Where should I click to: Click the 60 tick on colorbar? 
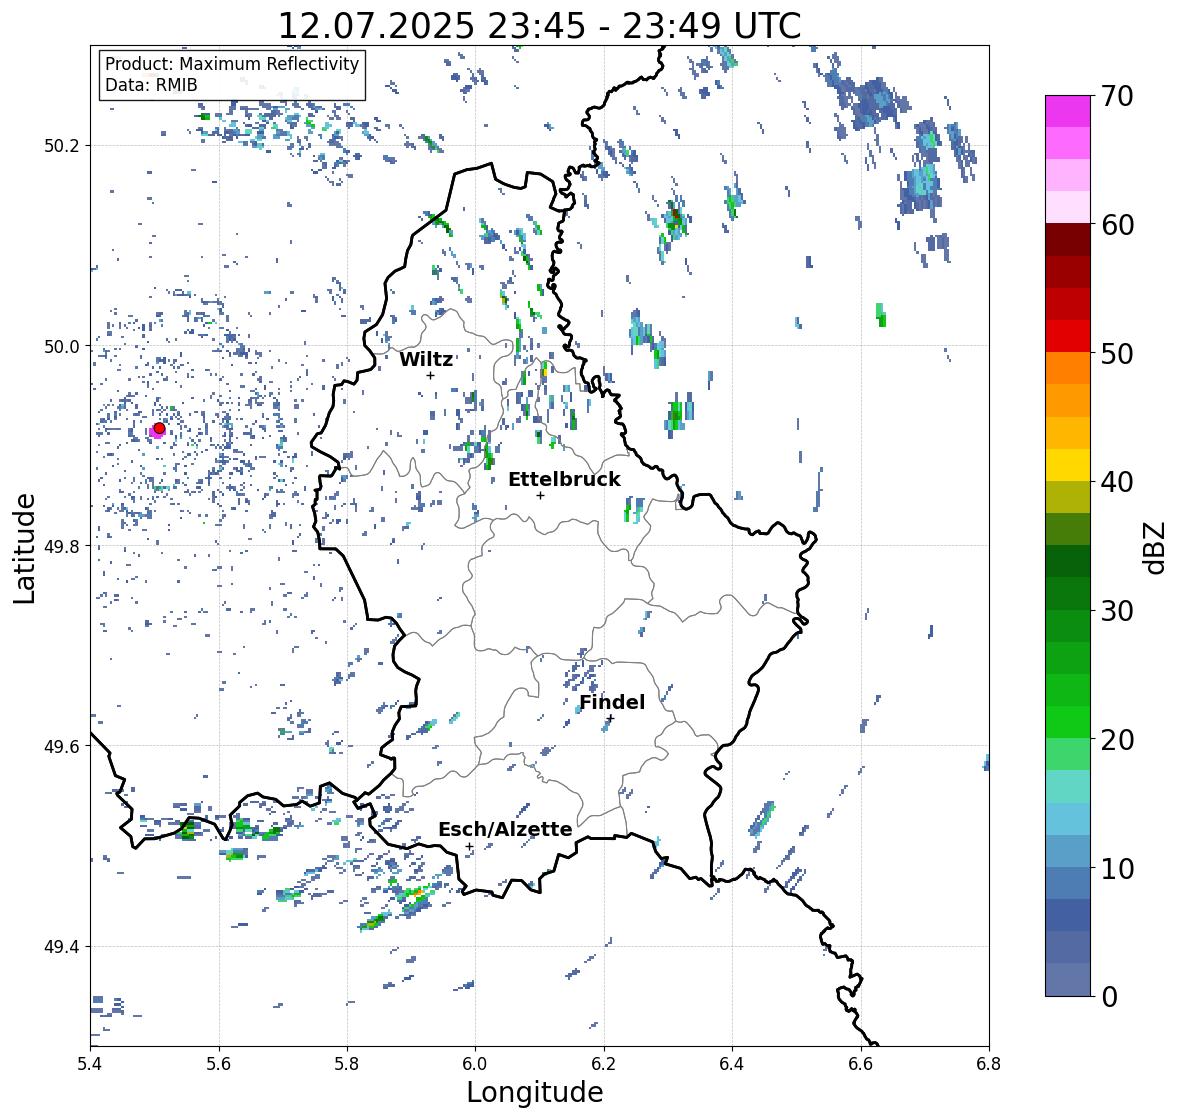[x=1117, y=225]
